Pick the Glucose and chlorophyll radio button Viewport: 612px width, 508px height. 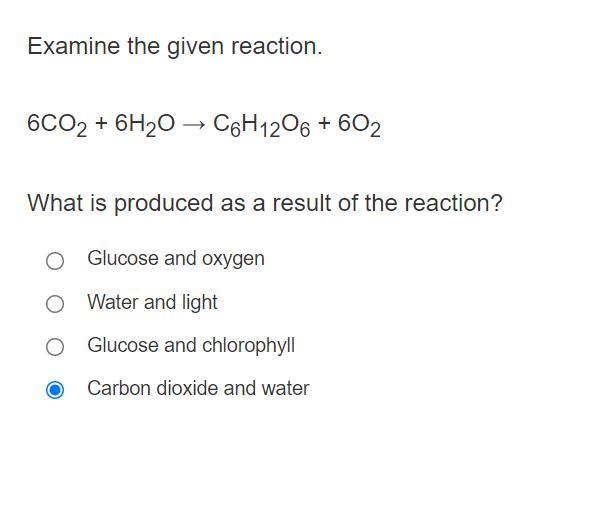click(55, 347)
